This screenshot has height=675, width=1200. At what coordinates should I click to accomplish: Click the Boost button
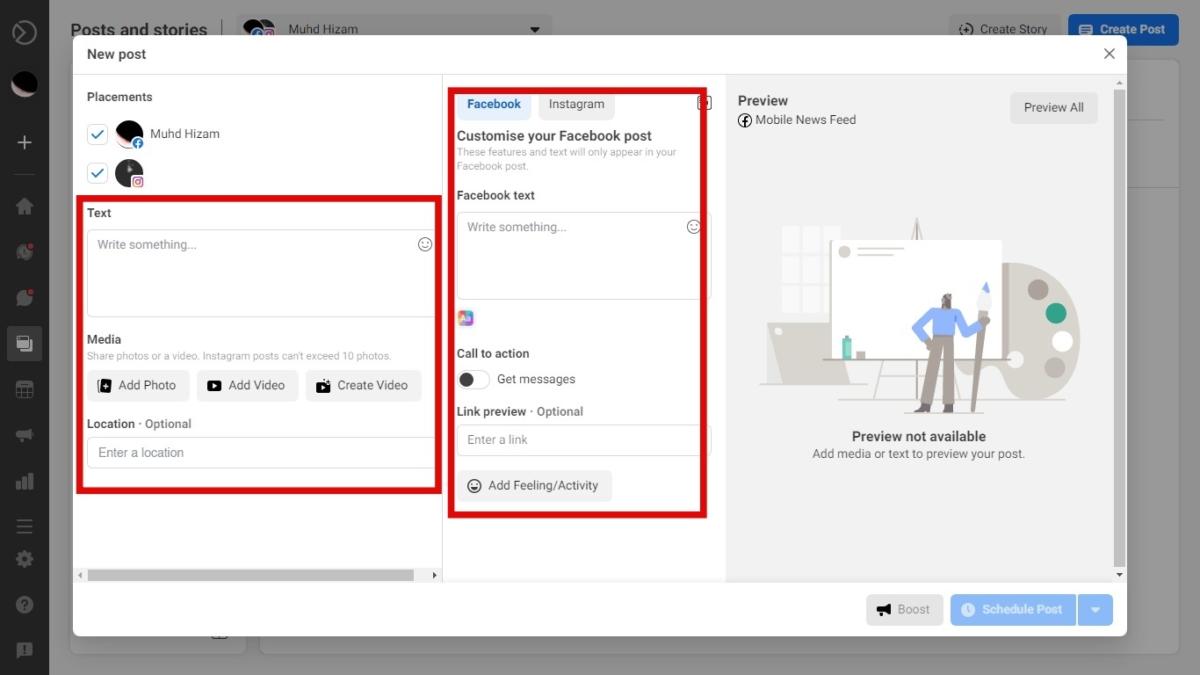[904, 610]
